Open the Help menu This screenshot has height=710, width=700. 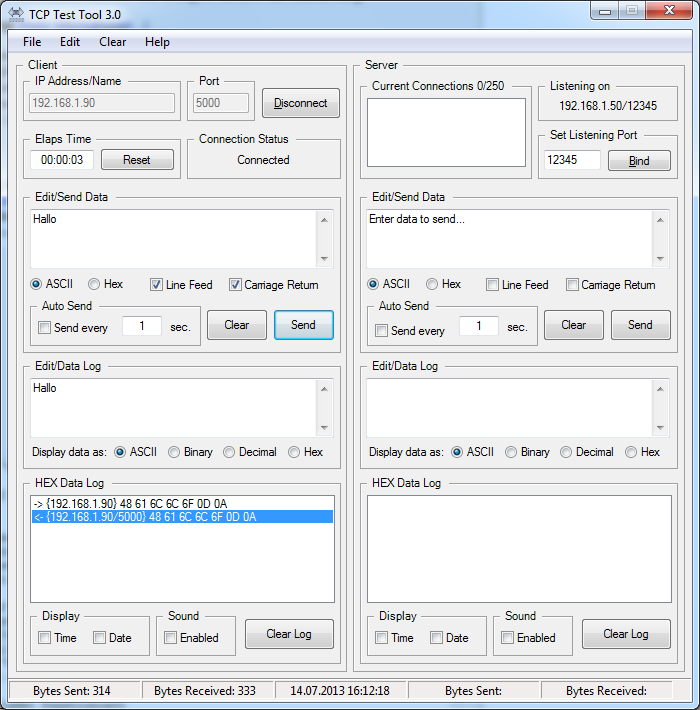(157, 42)
